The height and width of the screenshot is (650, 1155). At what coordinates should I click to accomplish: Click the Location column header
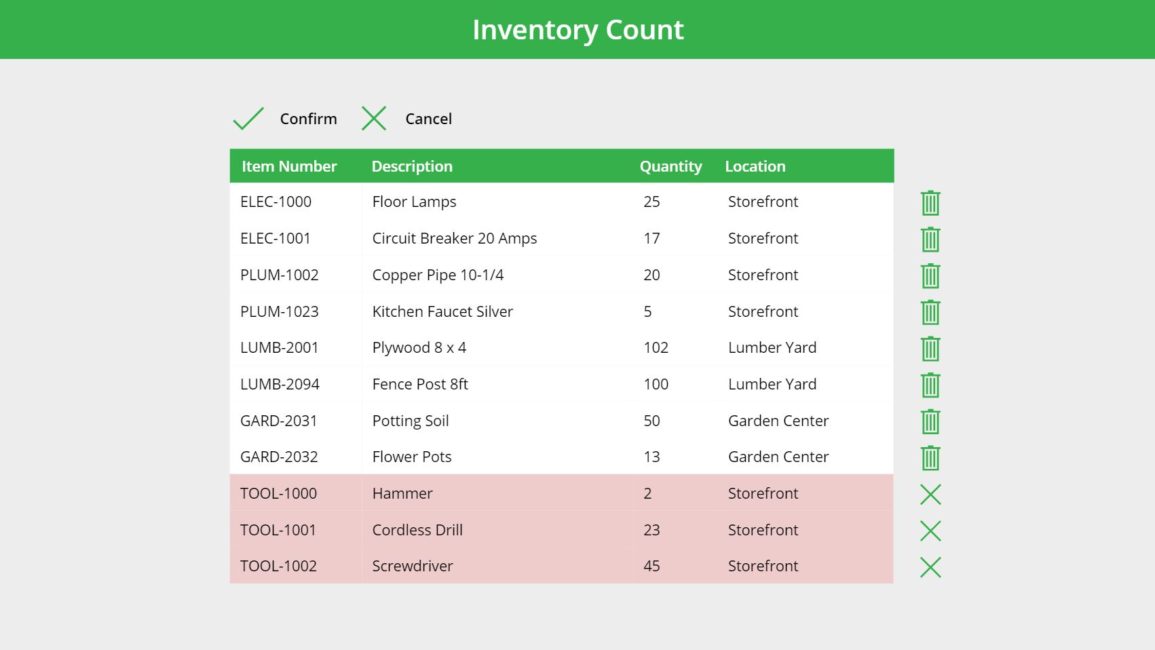[755, 166]
